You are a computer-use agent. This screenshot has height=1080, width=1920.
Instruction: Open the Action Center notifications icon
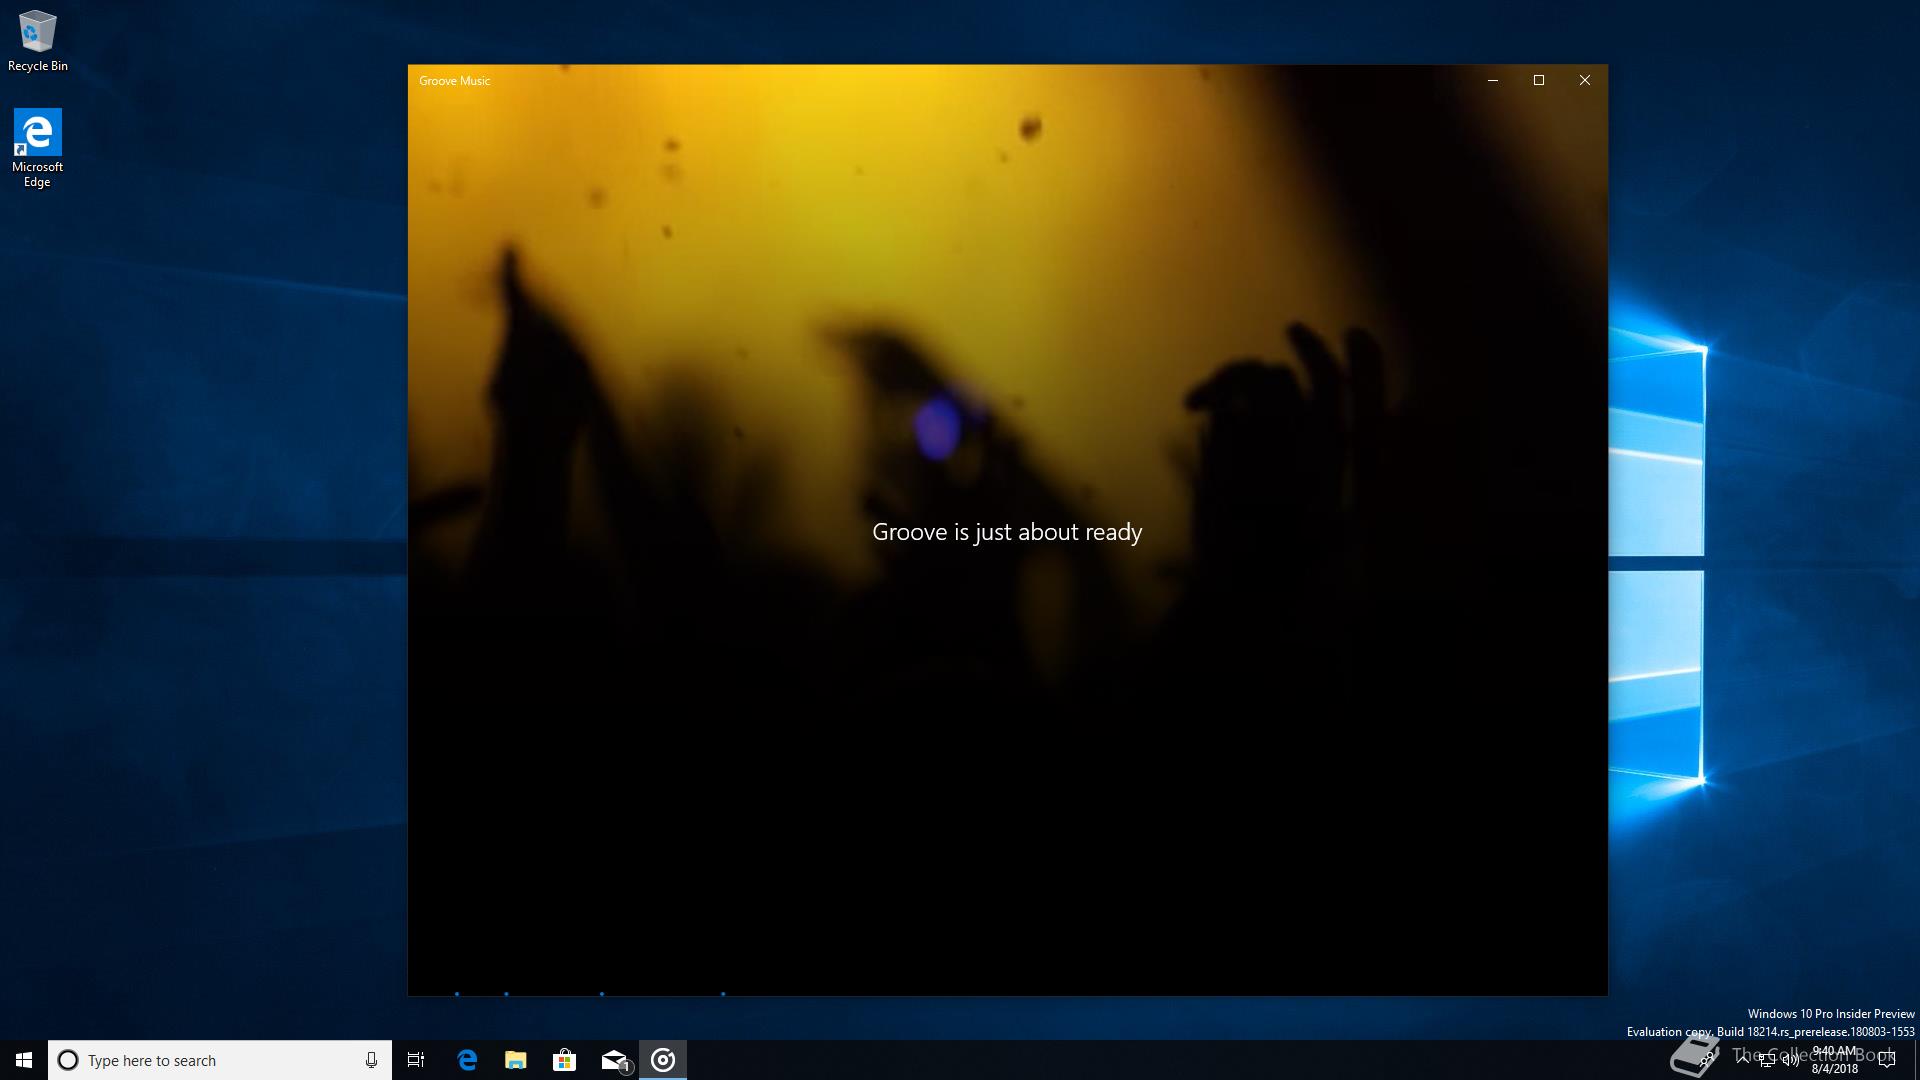point(1887,1060)
